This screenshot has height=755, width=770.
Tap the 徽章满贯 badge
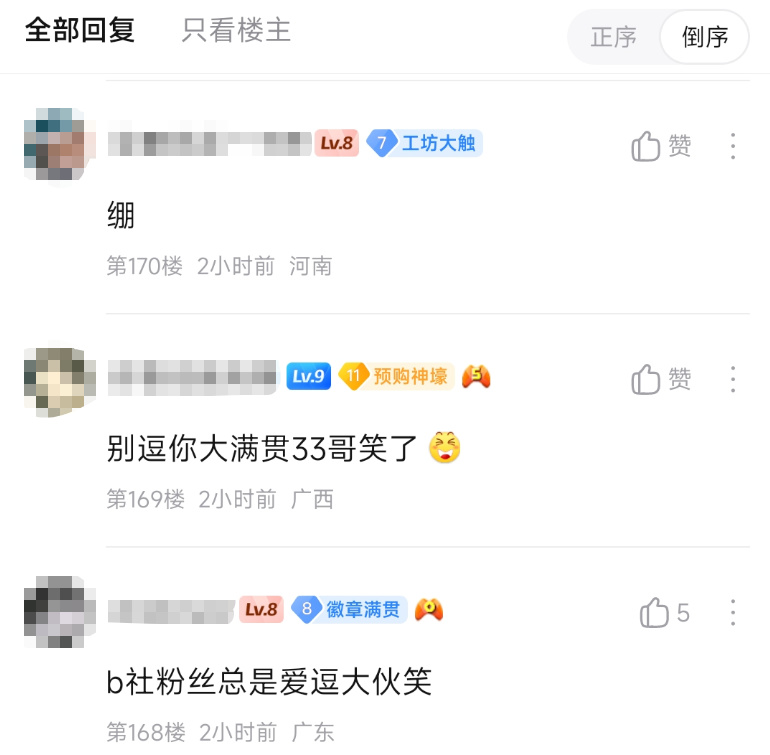(x=350, y=609)
